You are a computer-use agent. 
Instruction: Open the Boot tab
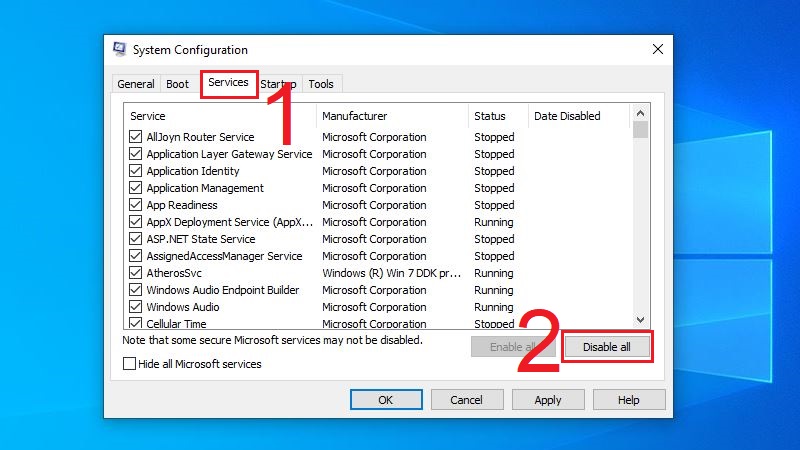(x=177, y=84)
